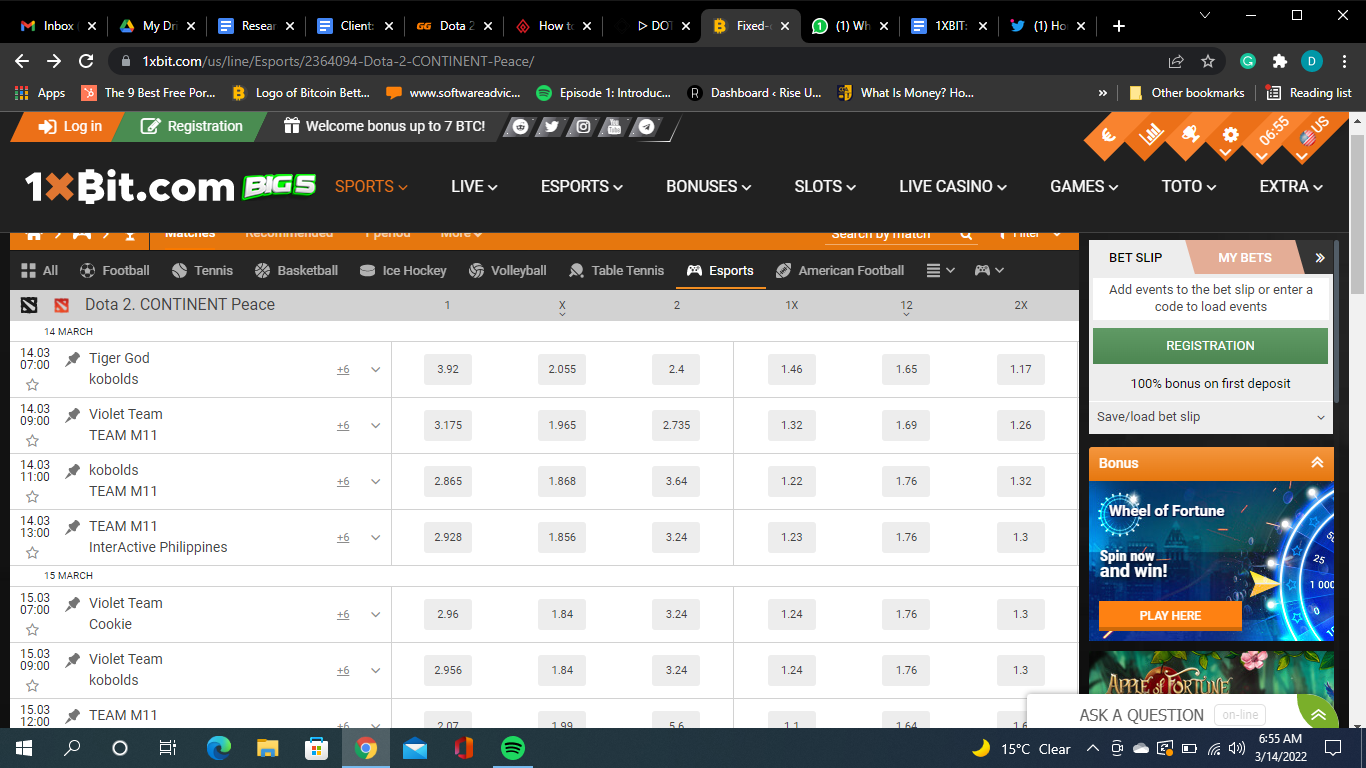Open the Esports category via gamepad icon

click(694, 270)
